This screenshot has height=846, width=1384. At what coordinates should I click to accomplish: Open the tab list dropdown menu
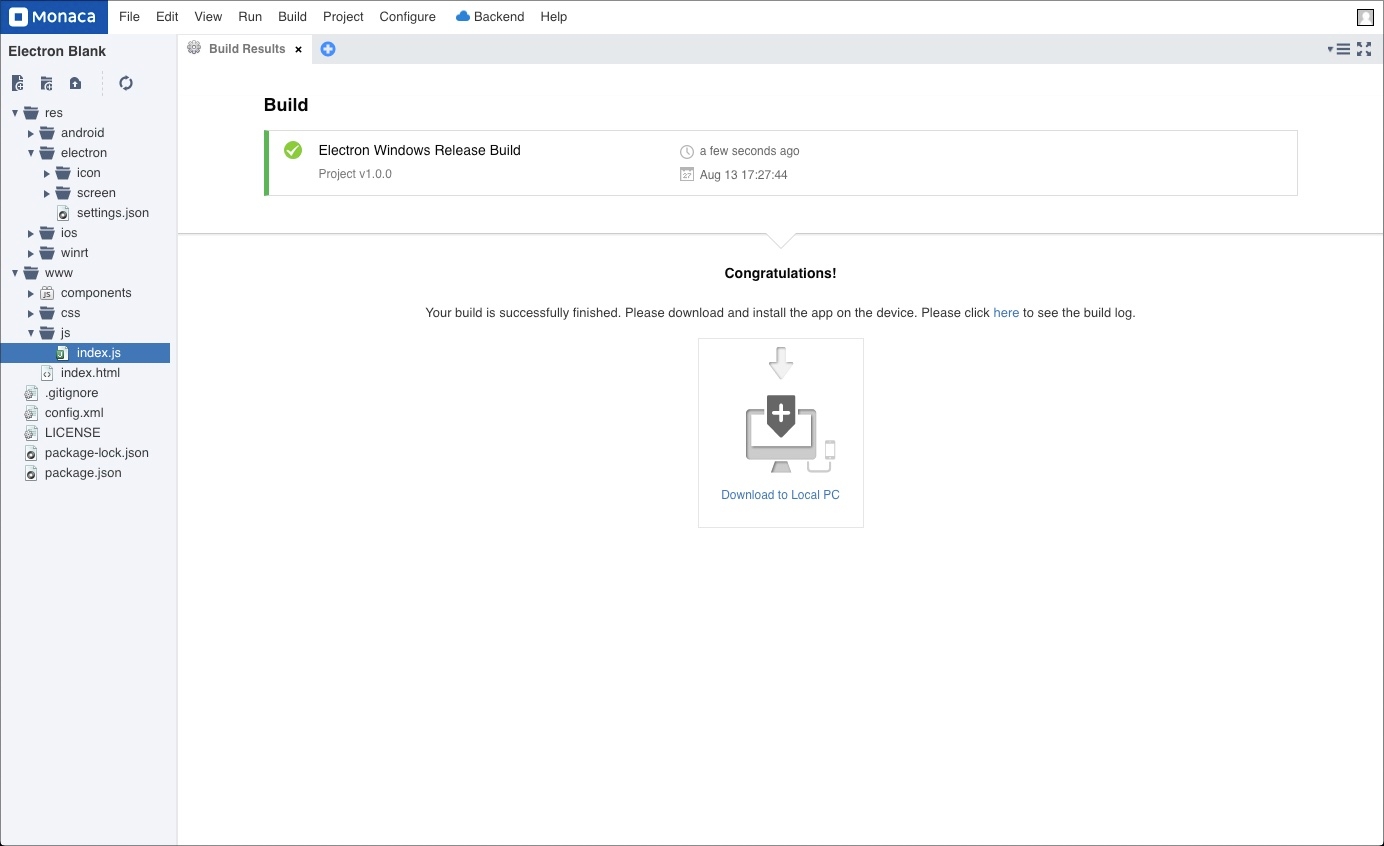point(1339,49)
